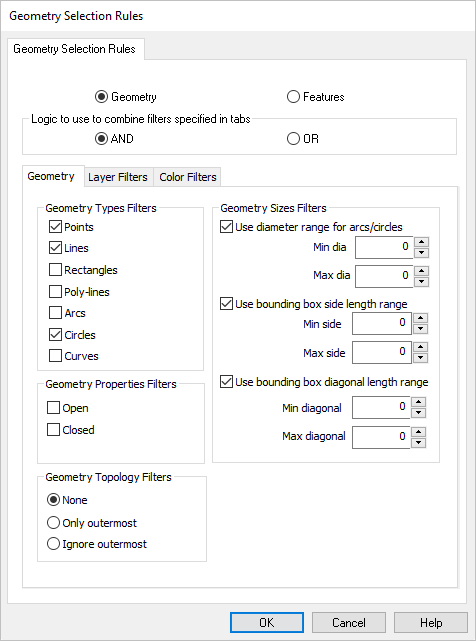Switch to the Layer Filters tab

click(x=118, y=177)
